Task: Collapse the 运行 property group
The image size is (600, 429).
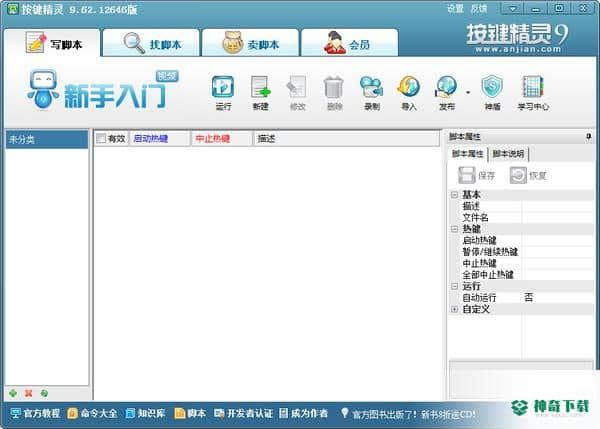Action: [x=454, y=286]
